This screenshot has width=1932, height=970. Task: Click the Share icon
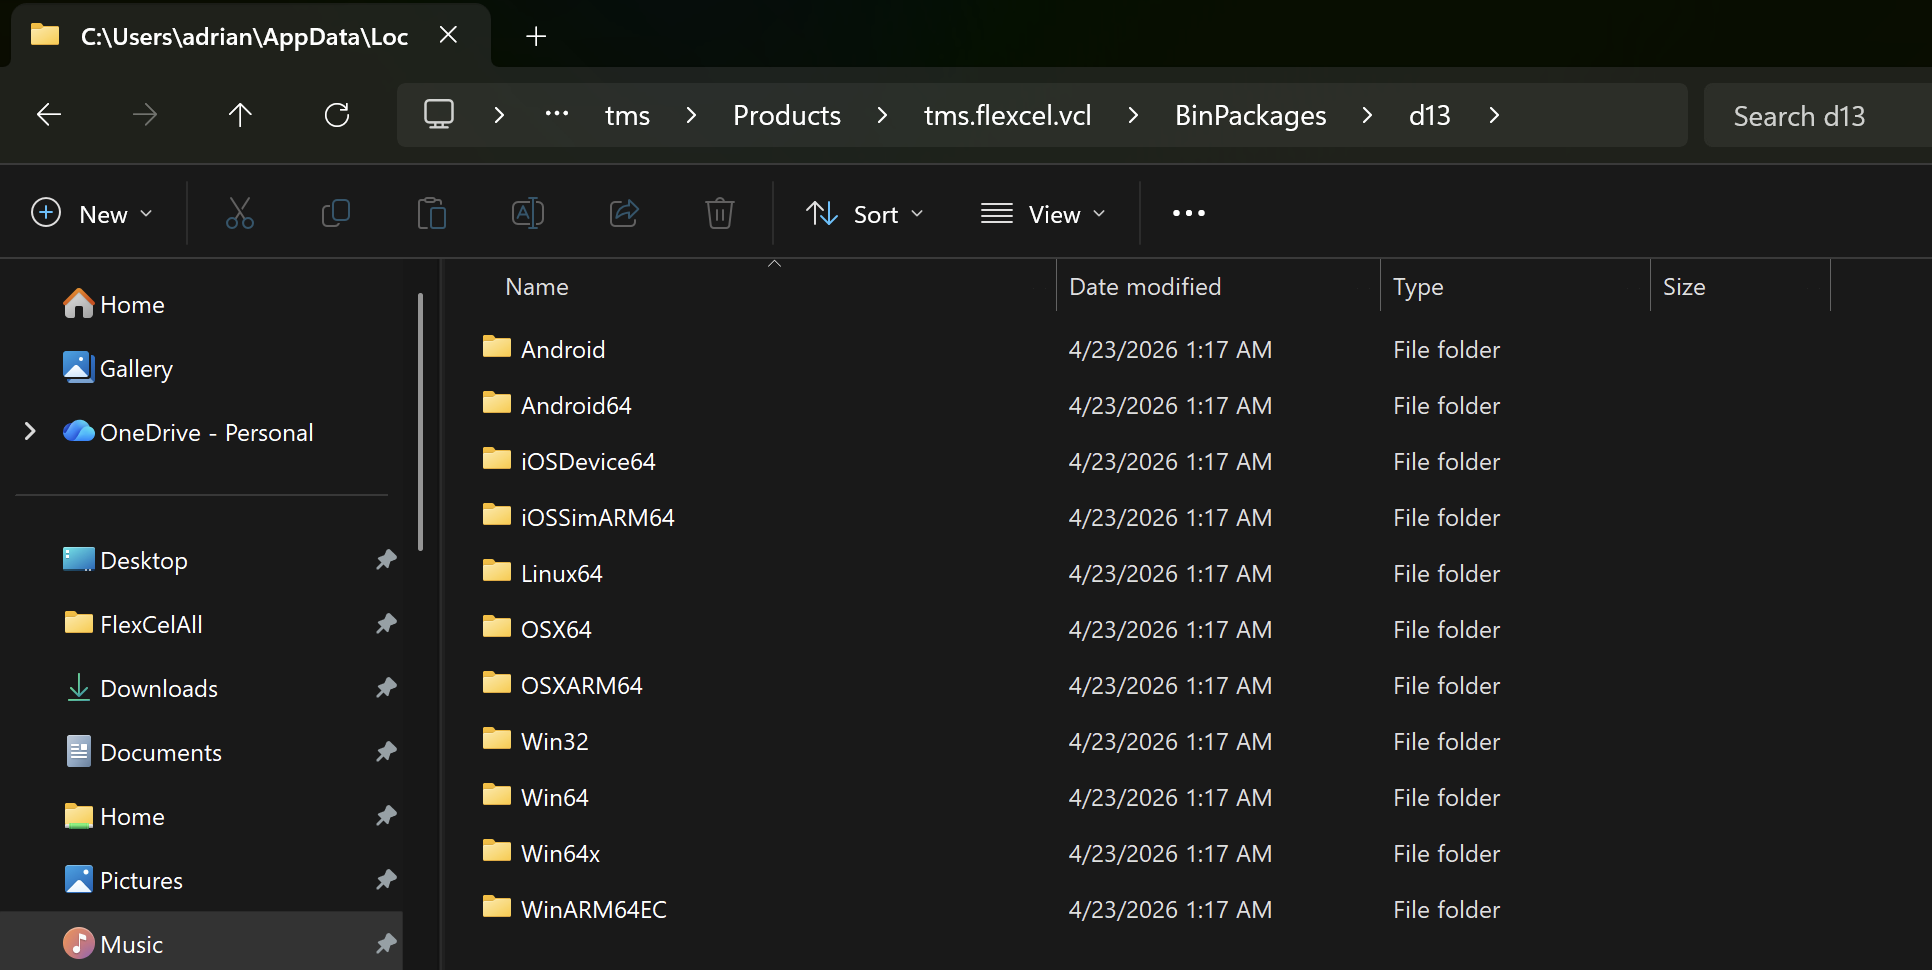click(624, 213)
